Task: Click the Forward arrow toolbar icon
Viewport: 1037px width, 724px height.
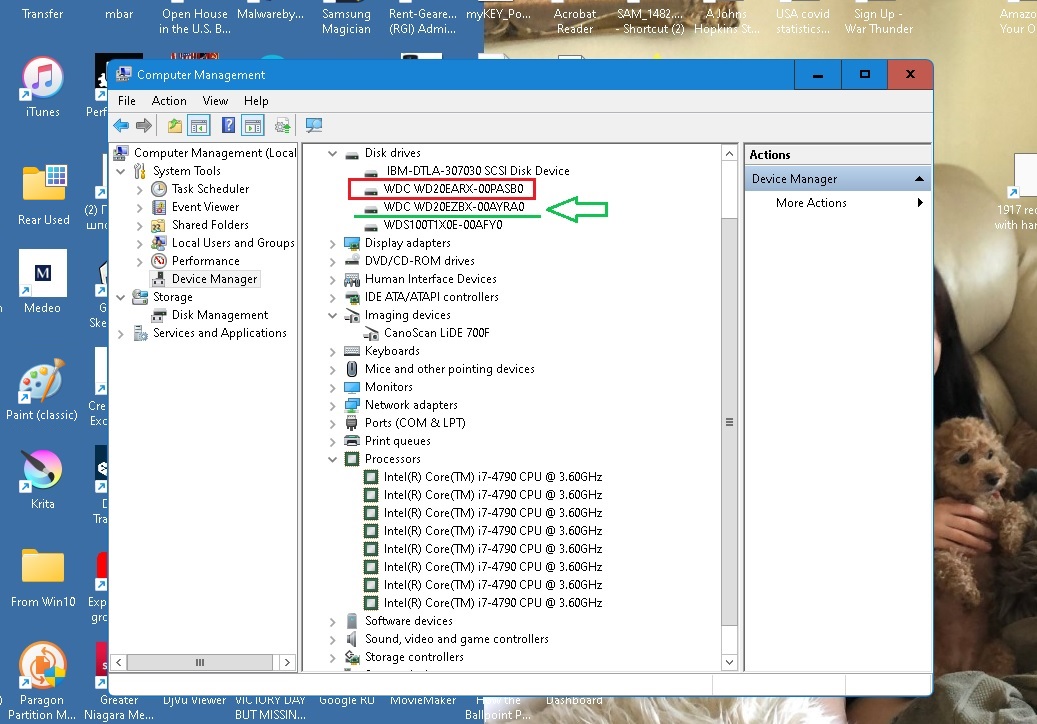Action: click(144, 125)
